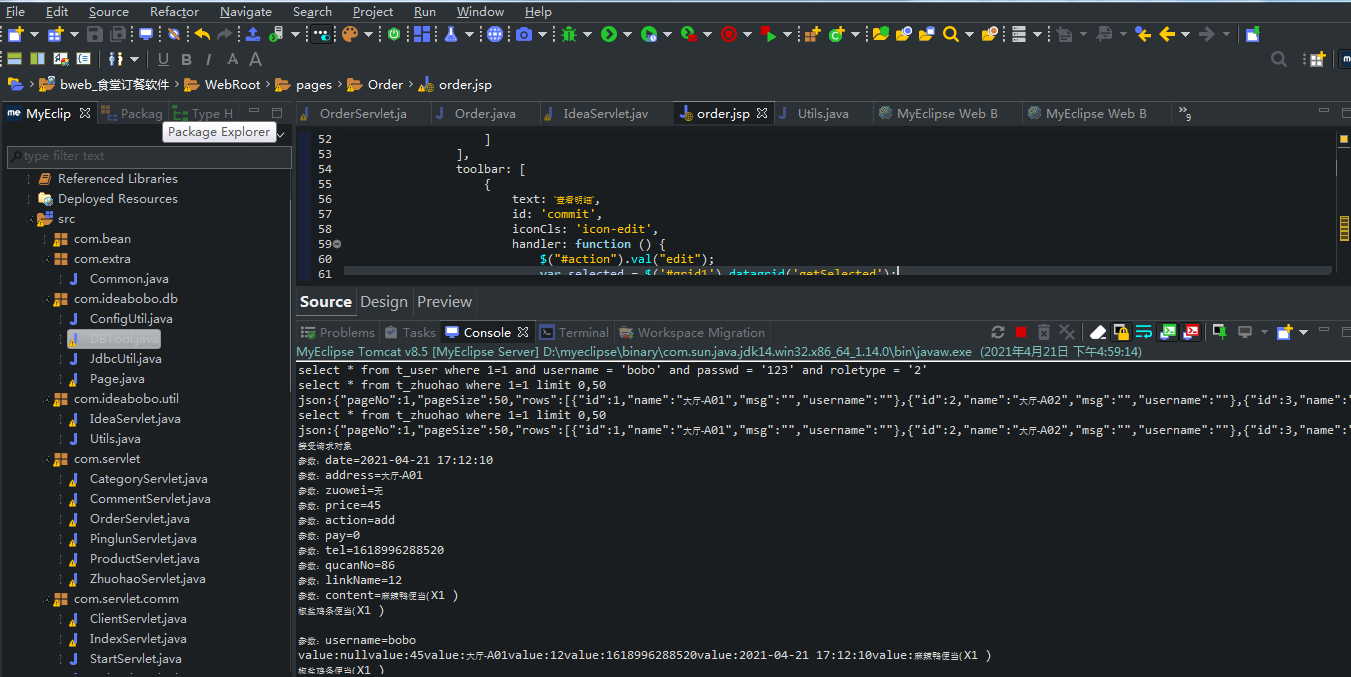Collapse the com.servlet package in the tree

click(x=46, y=459)
